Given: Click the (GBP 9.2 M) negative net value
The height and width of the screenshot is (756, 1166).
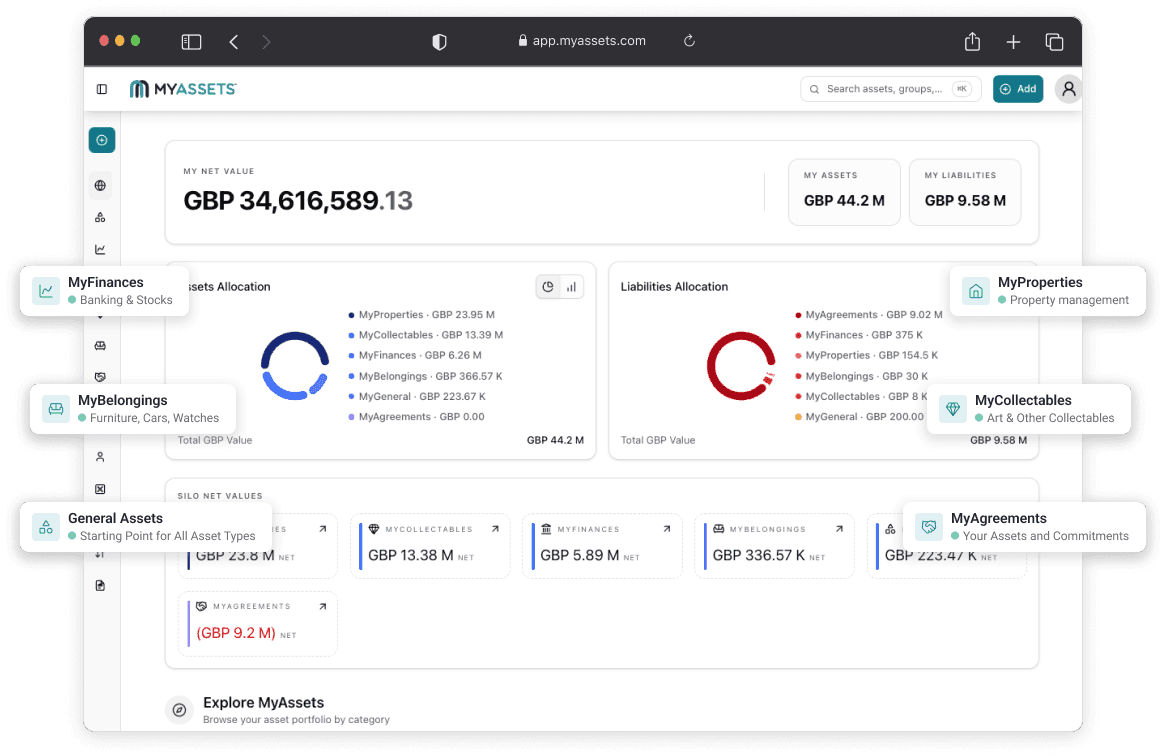Looking at the screenshot, I should (x=236, y=633).
